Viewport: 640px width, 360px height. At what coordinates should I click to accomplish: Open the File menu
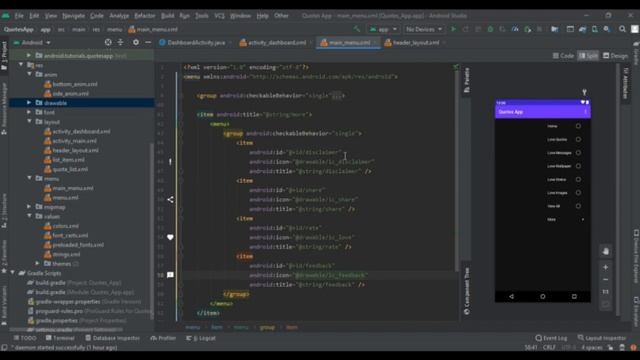pyautogui.click(x=19, y=16)
